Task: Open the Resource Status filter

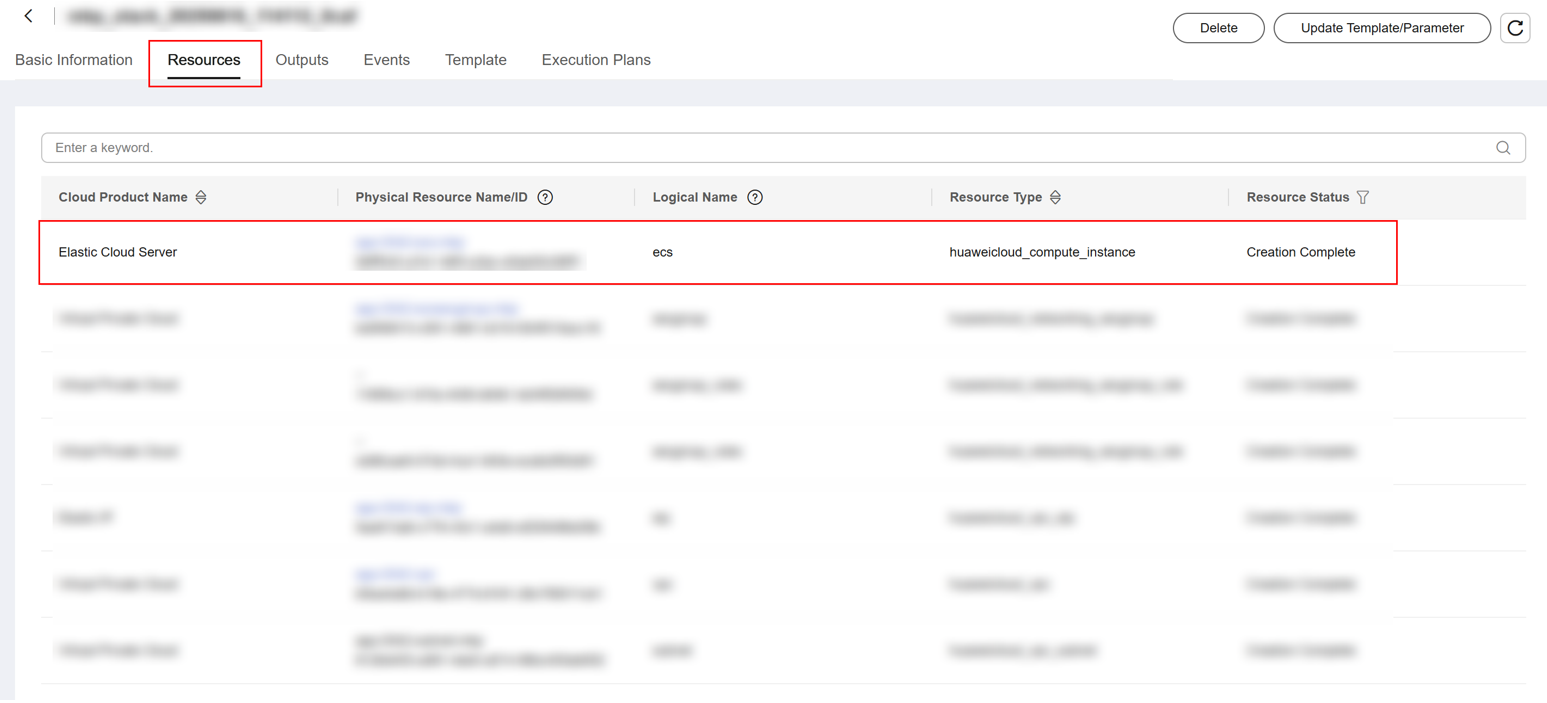Action: (x=1362, y=198)
